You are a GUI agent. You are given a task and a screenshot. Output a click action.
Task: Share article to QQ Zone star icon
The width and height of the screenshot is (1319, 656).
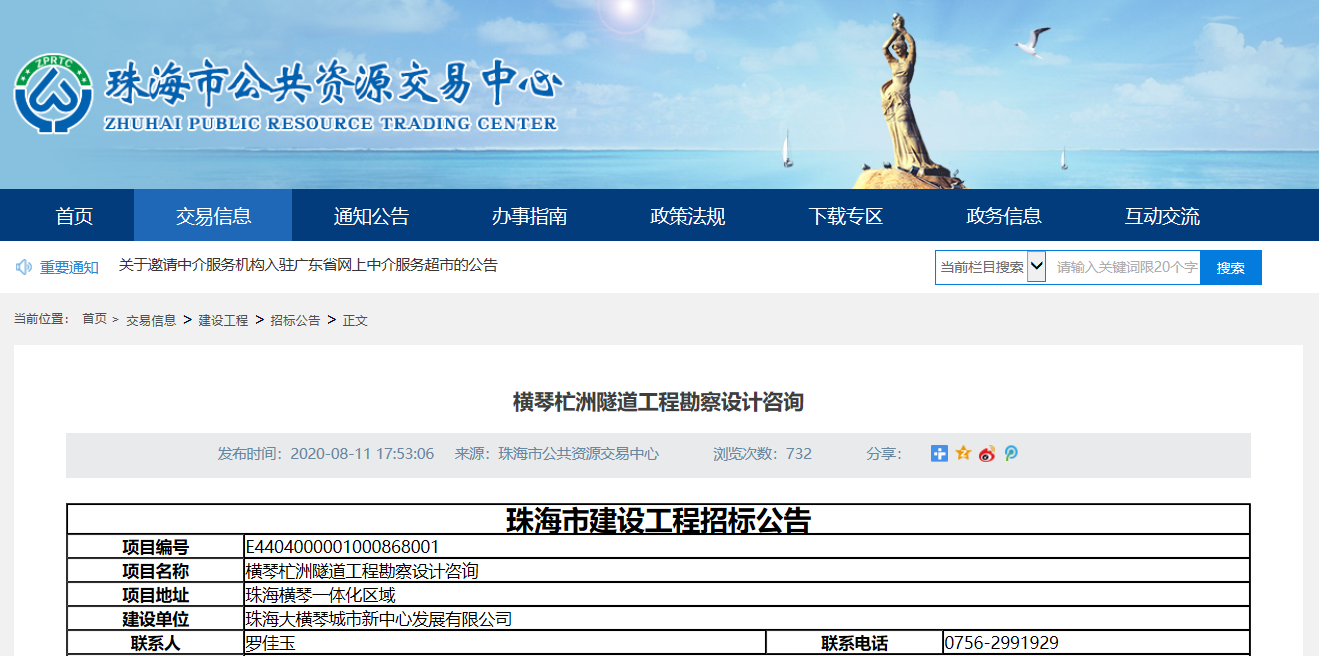[963, 454]
